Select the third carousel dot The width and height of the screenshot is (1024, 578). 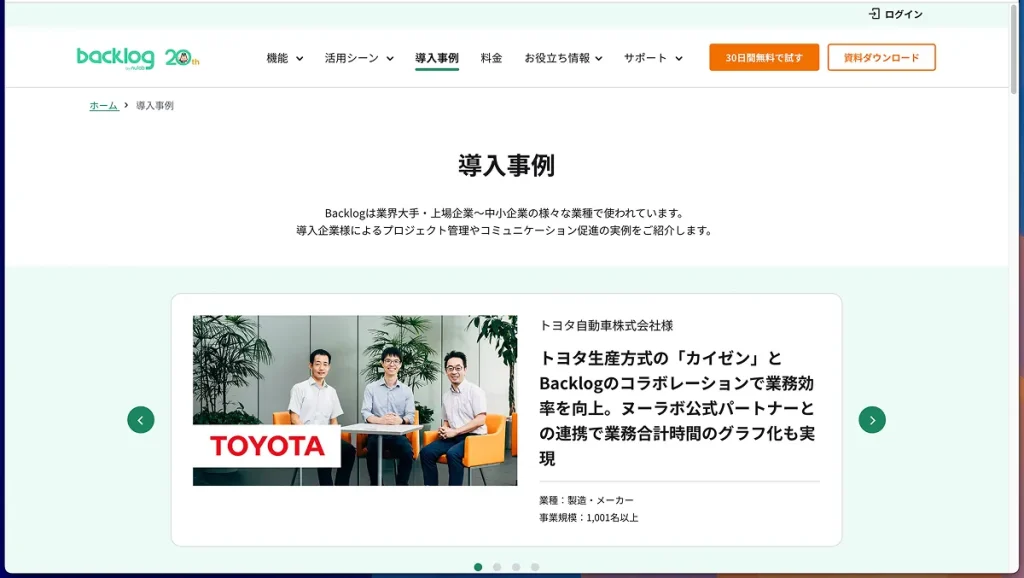click(x=516, y=567)
